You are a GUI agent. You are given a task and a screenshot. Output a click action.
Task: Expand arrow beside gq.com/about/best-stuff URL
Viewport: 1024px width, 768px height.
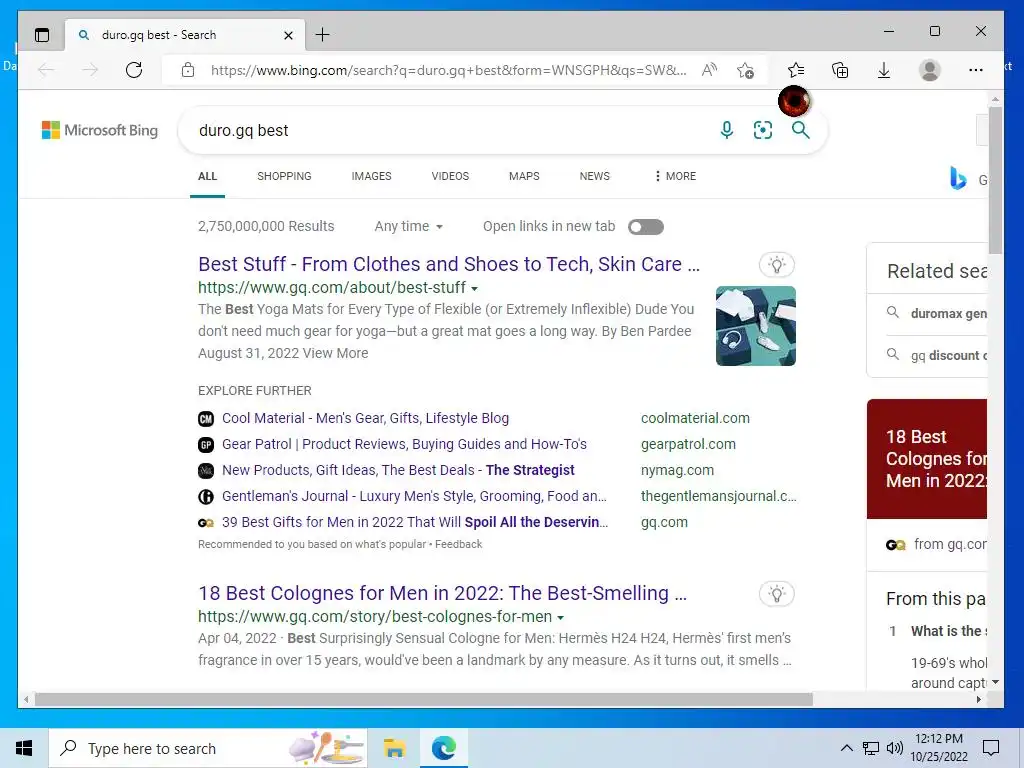pos(475,289)
